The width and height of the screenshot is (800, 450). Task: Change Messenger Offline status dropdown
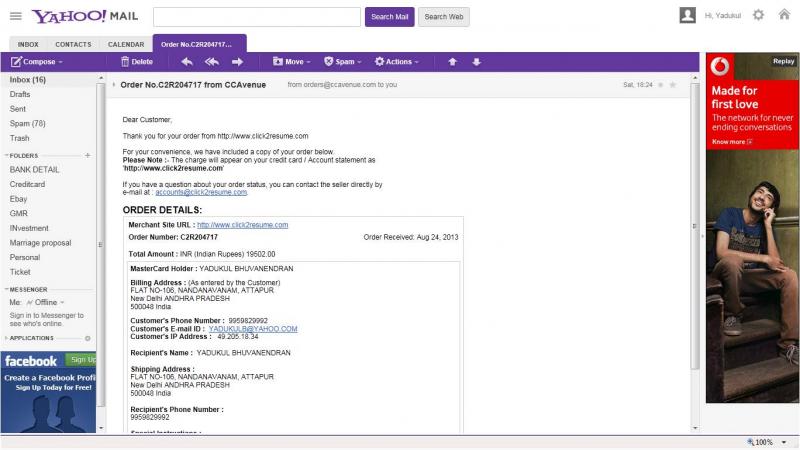[46, 302]
